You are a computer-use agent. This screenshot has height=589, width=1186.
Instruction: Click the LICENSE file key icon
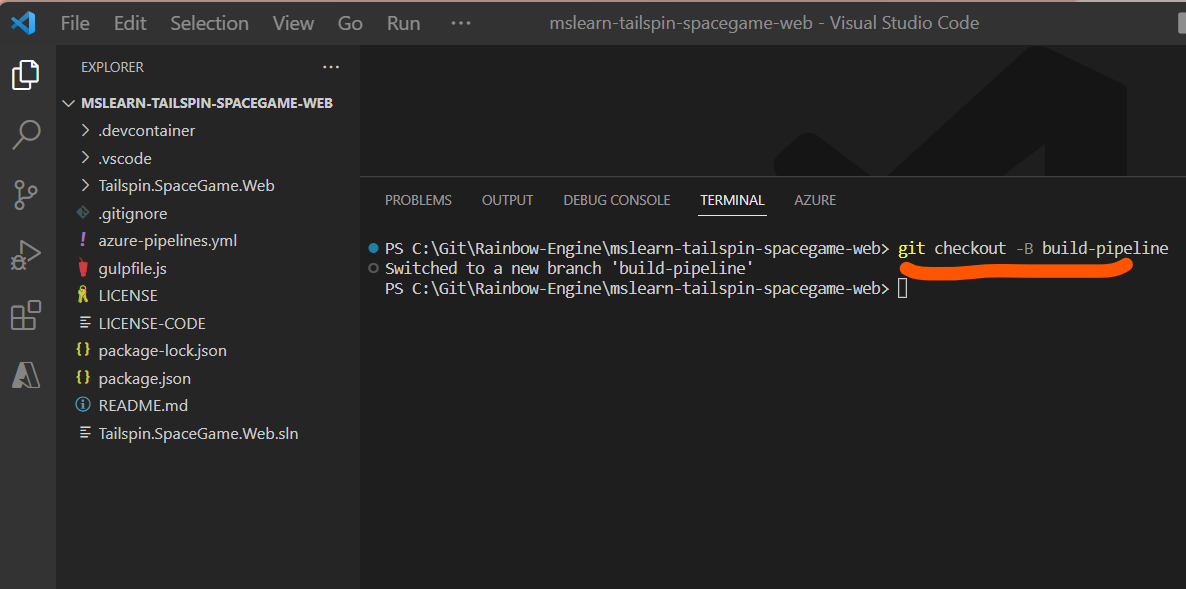[x=83, y=296]
